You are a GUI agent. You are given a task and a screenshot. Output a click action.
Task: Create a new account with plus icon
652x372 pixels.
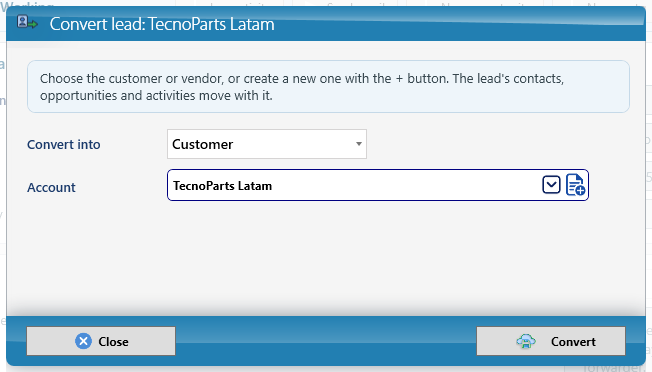pyautogui.click(x=575, y=185)
